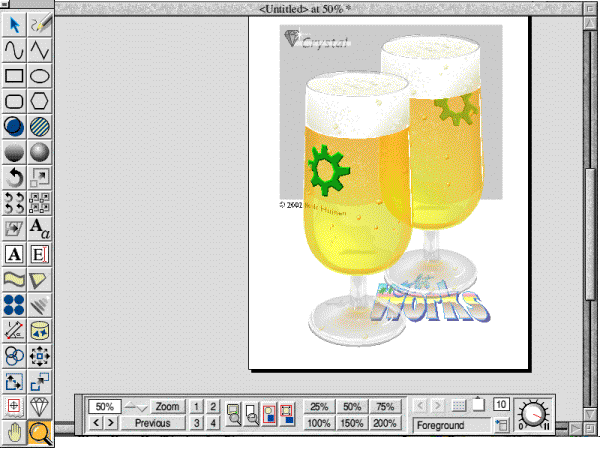600x450 pixels.
Task: Toggle zoom memory slot 2
Action: 213,407
